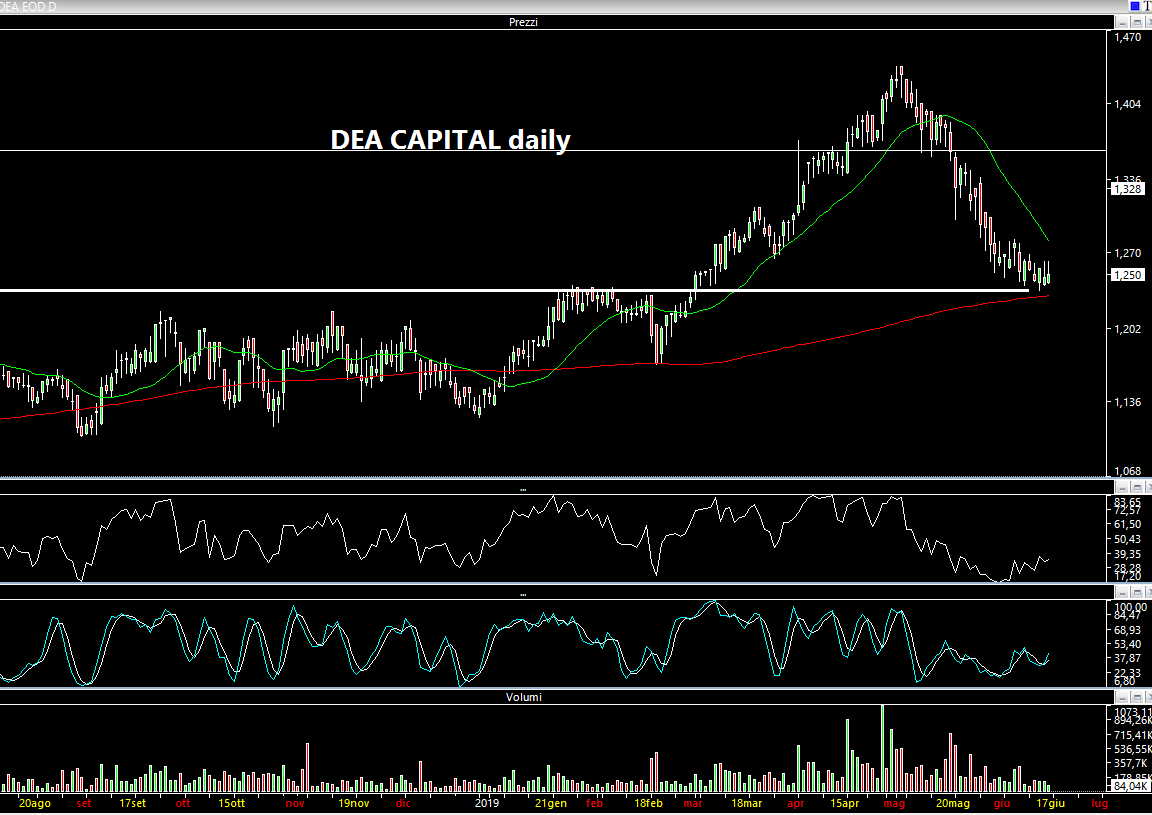Click the 1,136 price axis value

[1128, 402]
